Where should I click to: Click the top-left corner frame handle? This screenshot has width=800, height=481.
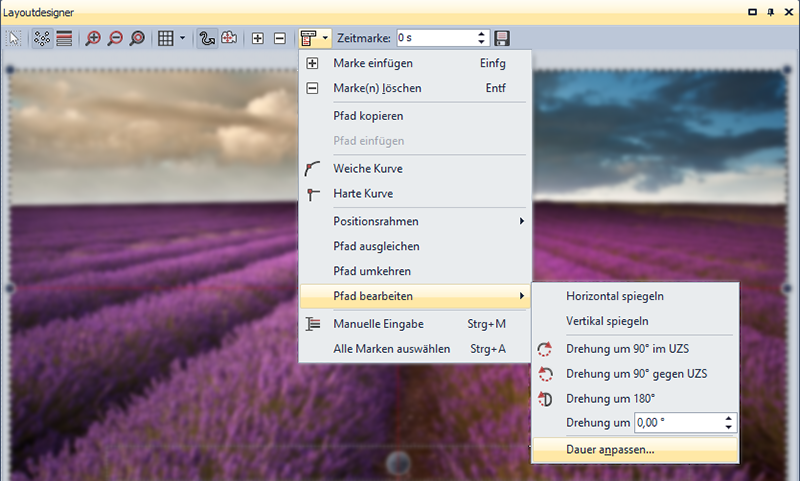click(x=10, y=70)
